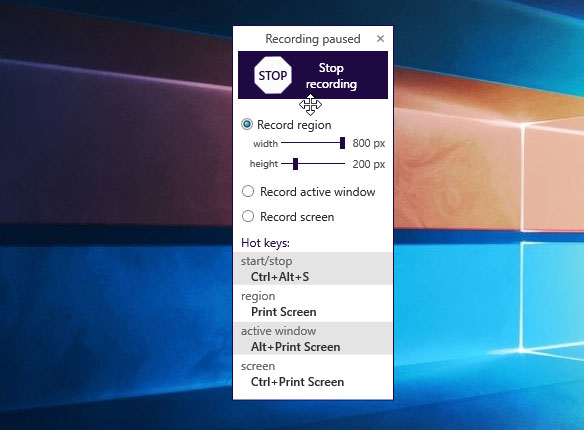The height and width of the screenshot is (430, 584).
Task: Click the Stop recording button text
Action: click(x=331, y=76)
